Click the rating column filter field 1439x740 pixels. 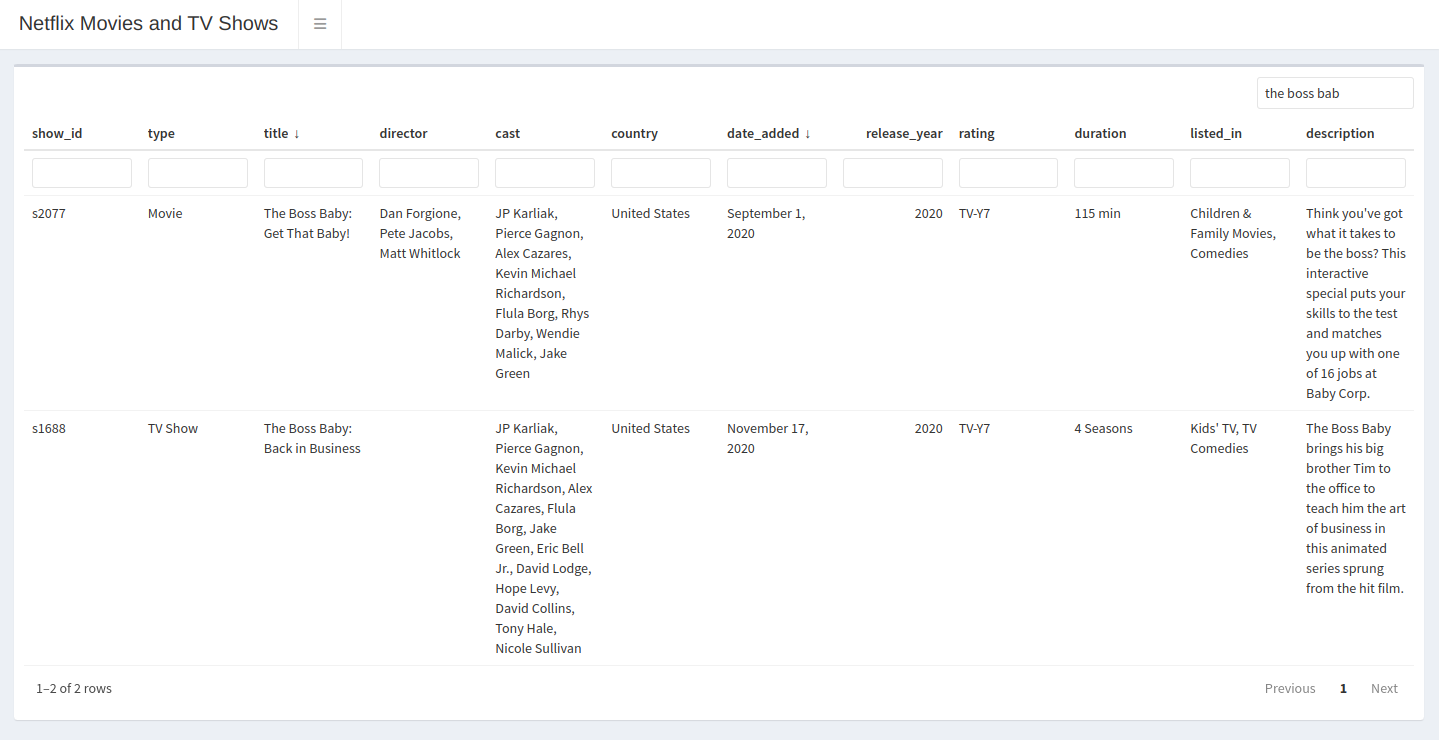pos(1008,173)
